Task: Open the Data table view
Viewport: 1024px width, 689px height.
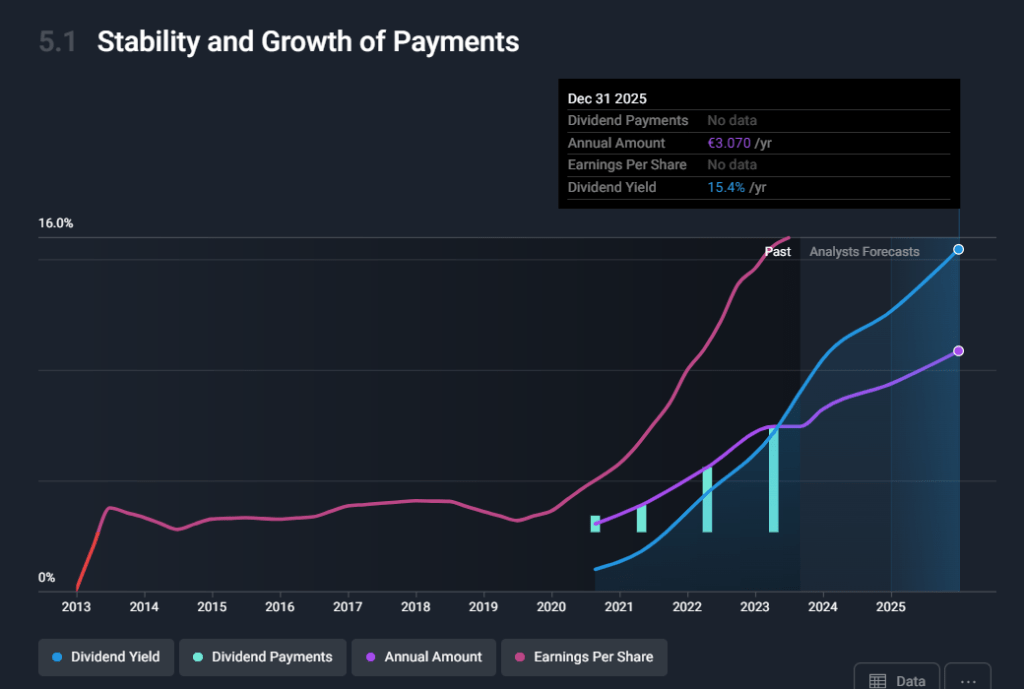Action: [x=897, y=680]
